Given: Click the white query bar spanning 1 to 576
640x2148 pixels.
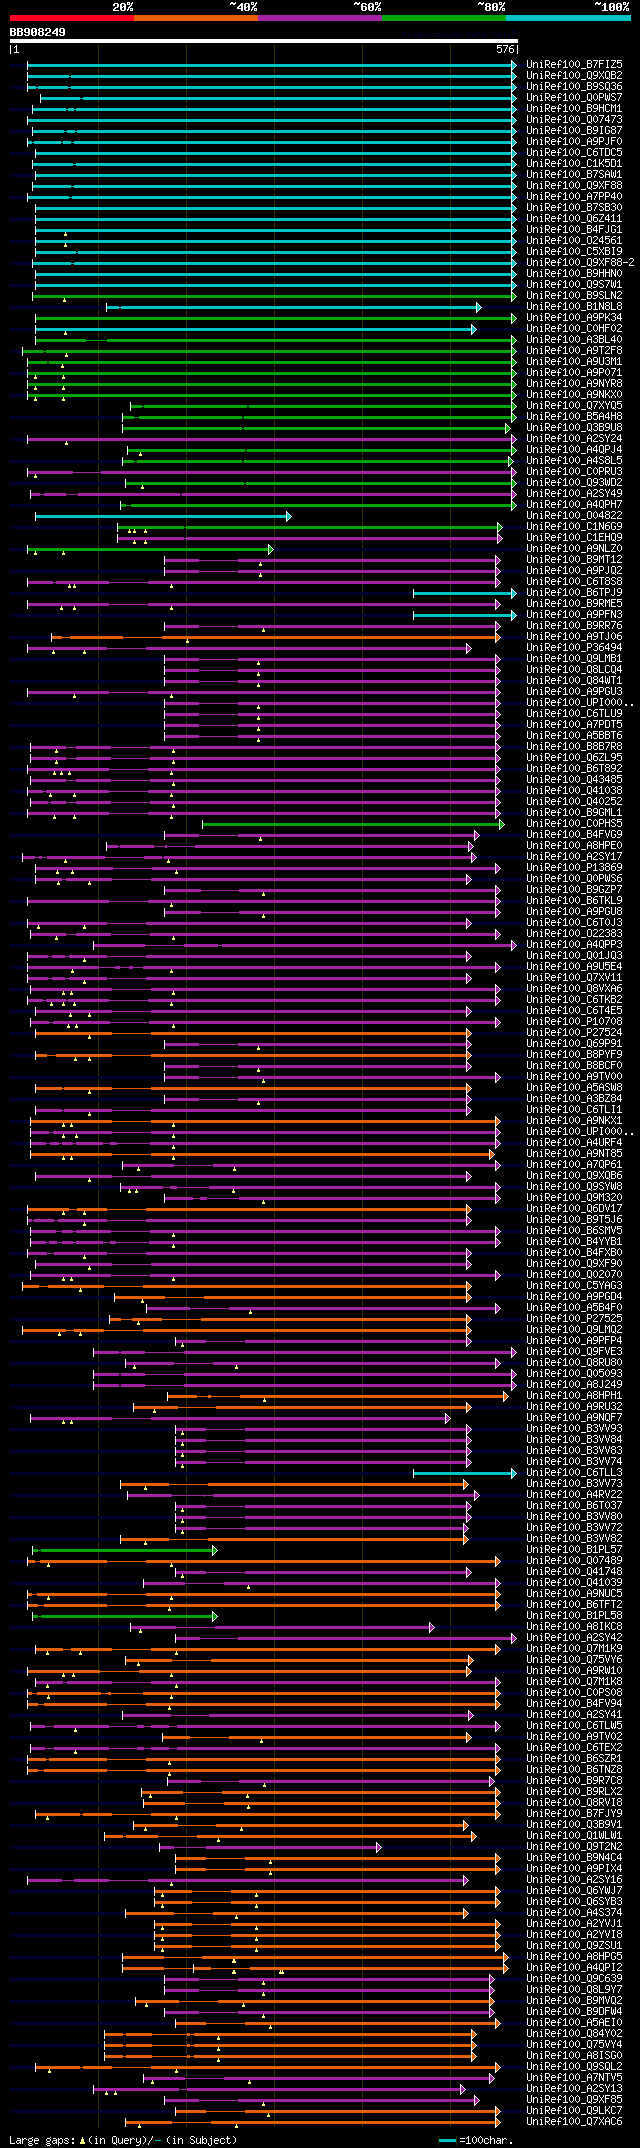Looking at the screenshot, I should [x=263, y=42].
